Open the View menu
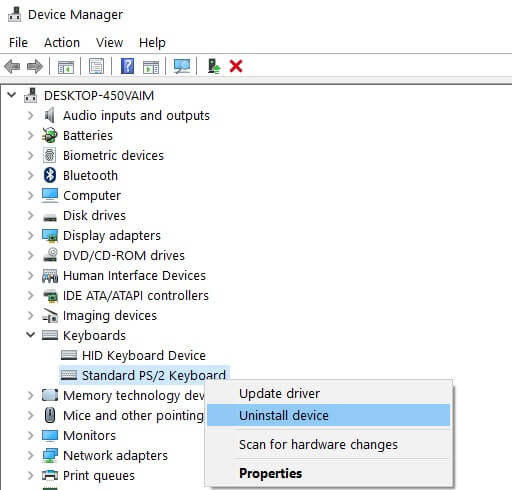Screen dimensions: 512x490 click(x=109, y=43)
